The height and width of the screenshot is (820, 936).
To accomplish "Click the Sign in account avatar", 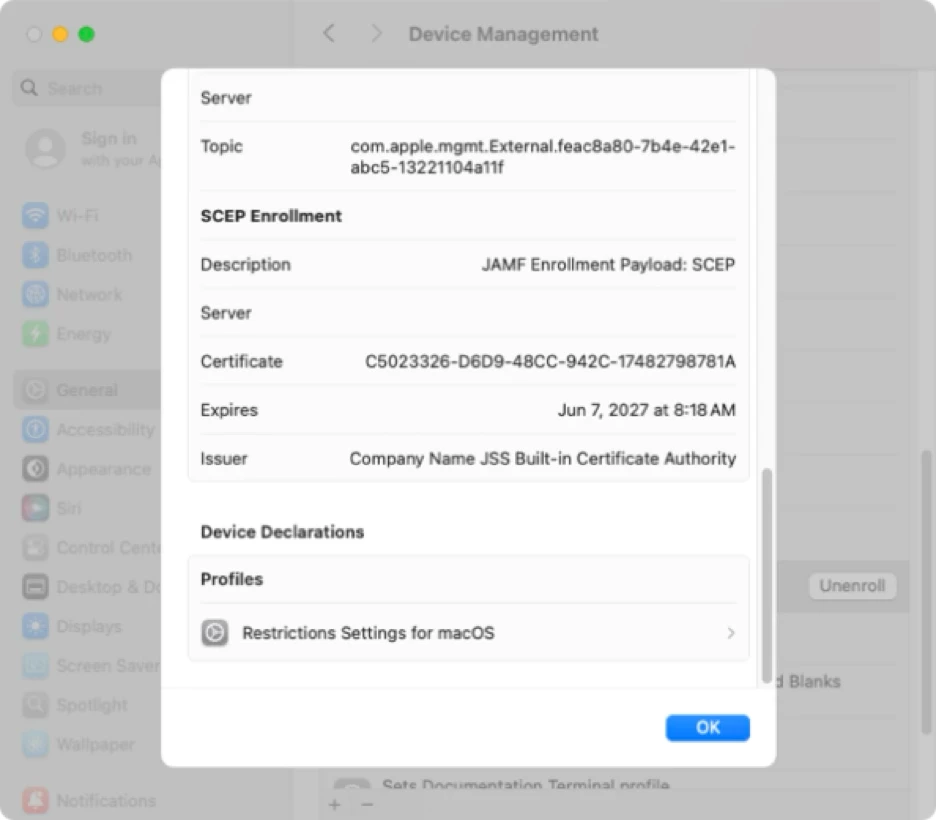I will point(45,149).
